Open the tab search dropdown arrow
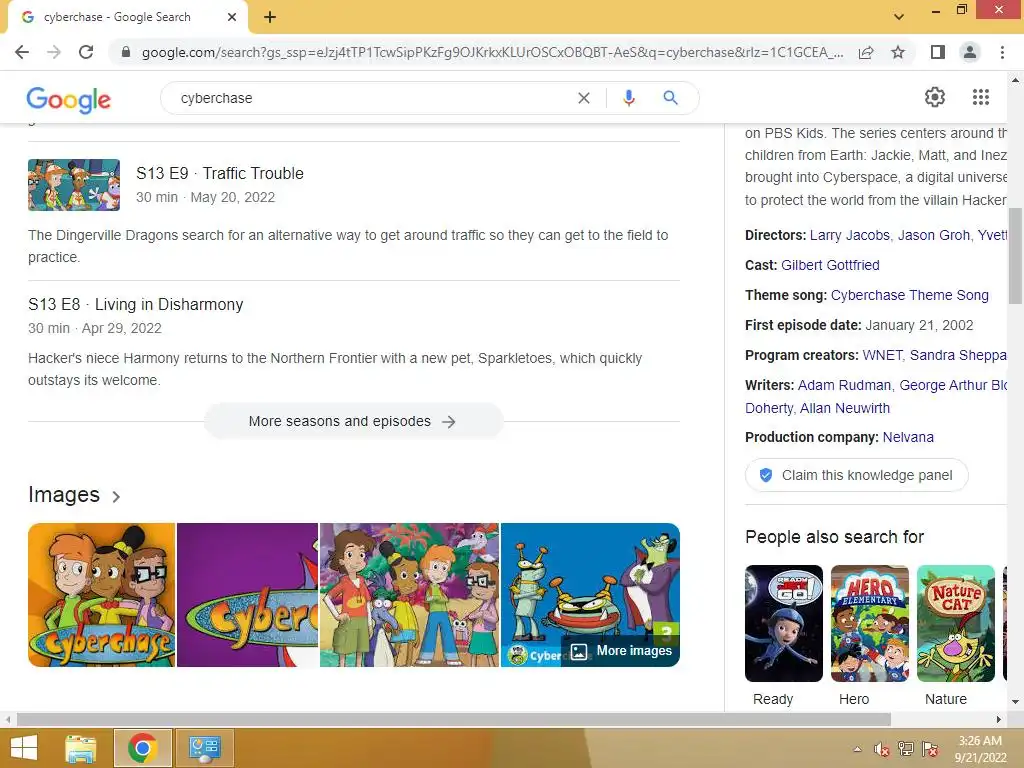1024x768 pixels. click(x=899, y=16)
